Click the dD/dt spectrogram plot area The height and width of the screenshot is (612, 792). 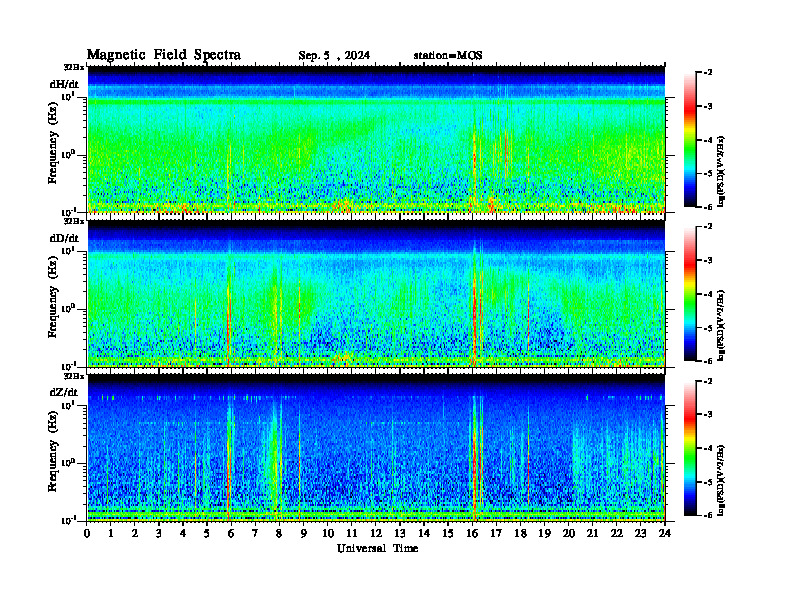click(376, 294)
